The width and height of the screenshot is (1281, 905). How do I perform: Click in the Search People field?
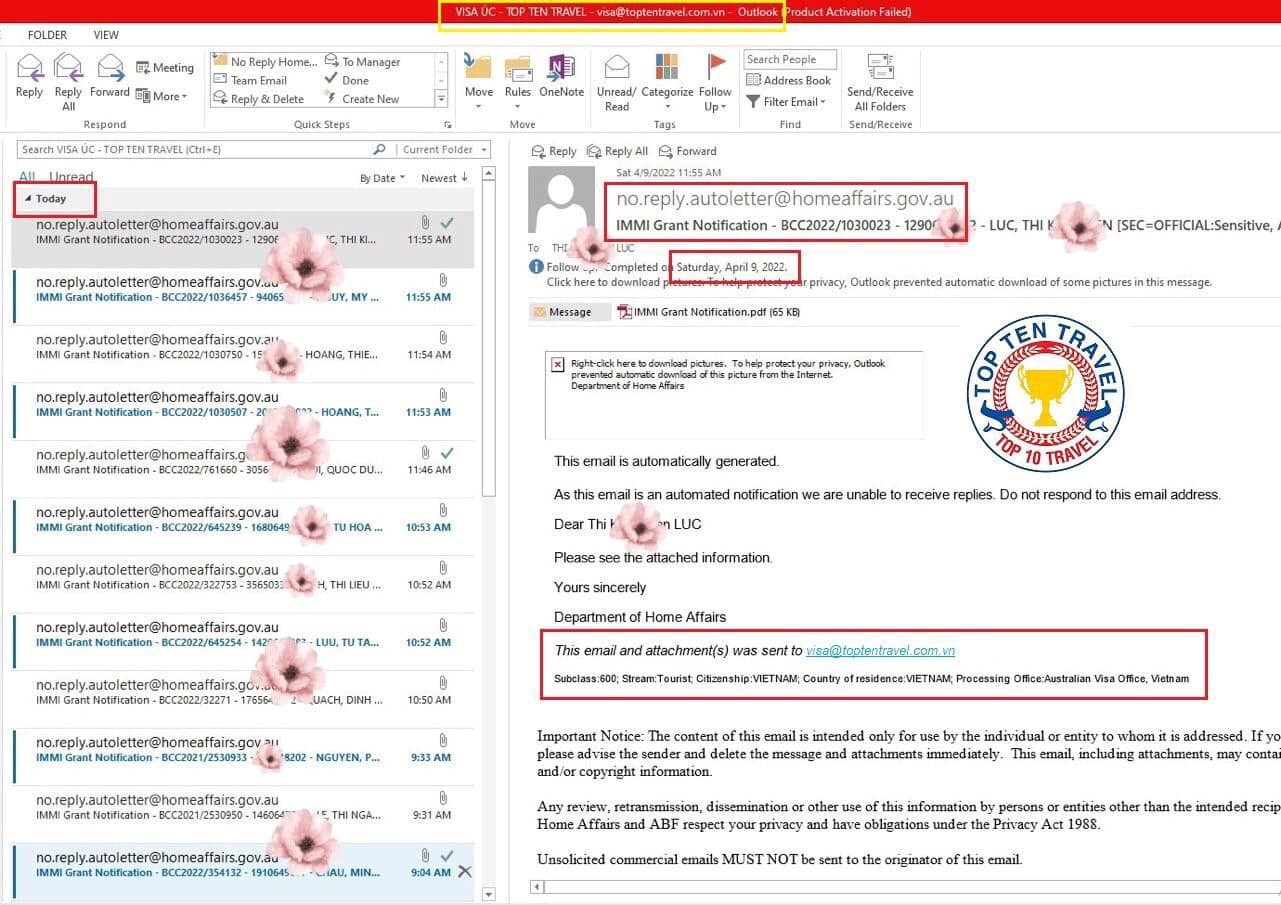point(789,60)
